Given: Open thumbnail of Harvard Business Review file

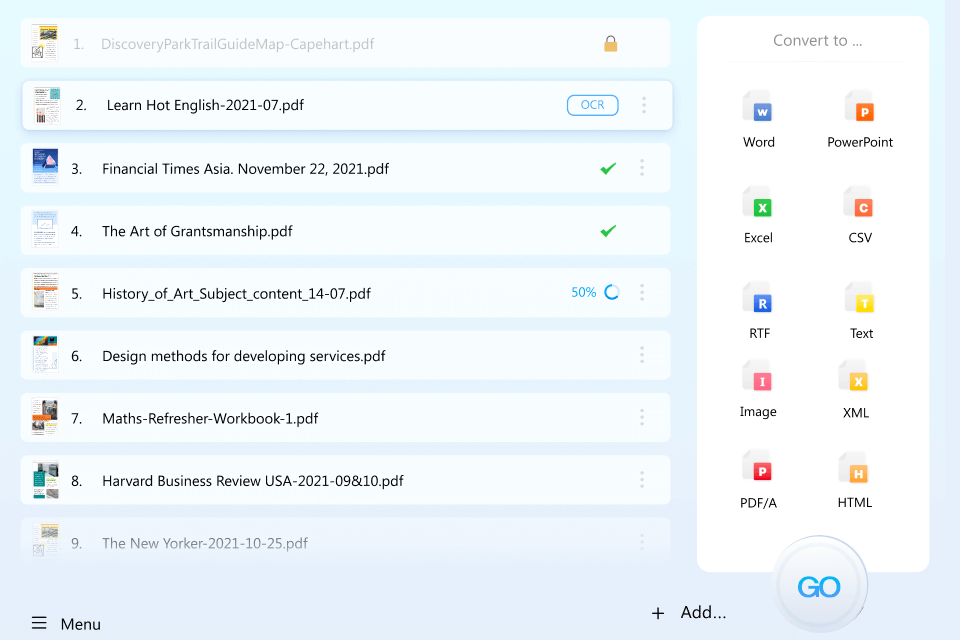Looking at the screenshot, I should pos(45,480).
